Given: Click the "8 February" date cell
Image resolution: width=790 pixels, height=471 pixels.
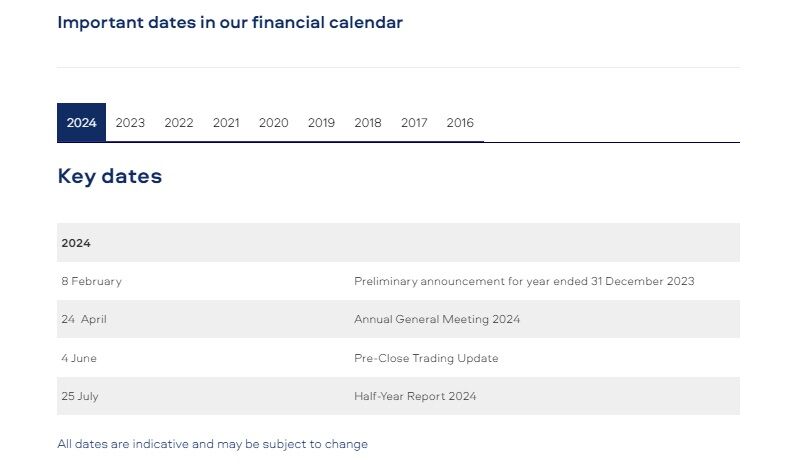Looking at the screenshot, I should pos(91,281).
